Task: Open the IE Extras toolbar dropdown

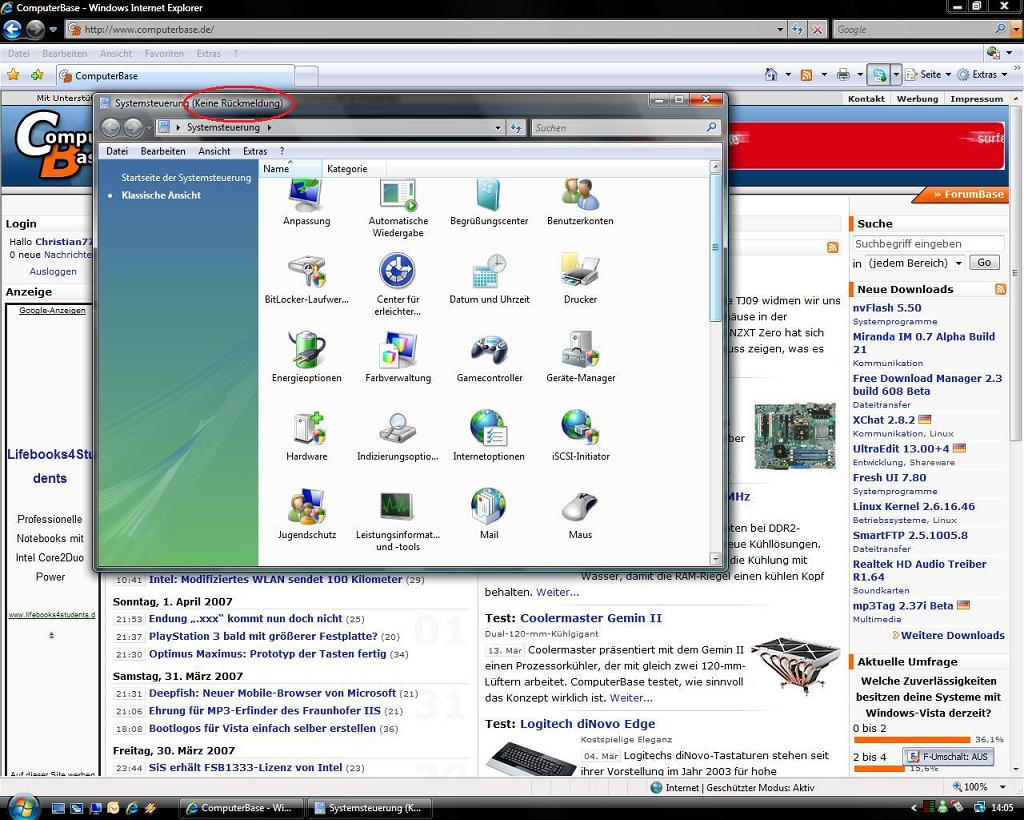Action: tap(982, 74)
